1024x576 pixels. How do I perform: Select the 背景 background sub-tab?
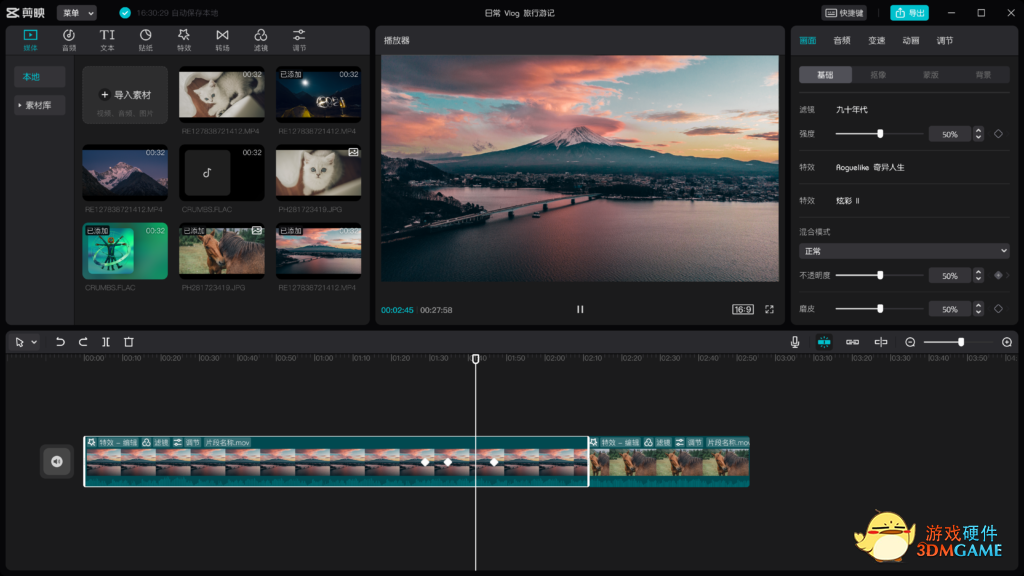(x=984, y=74)
